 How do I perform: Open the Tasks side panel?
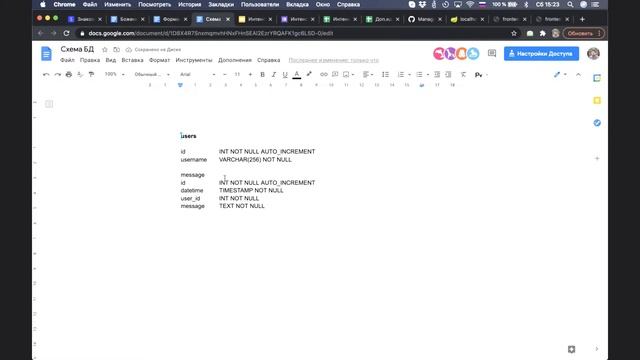(x=597, y=123)
